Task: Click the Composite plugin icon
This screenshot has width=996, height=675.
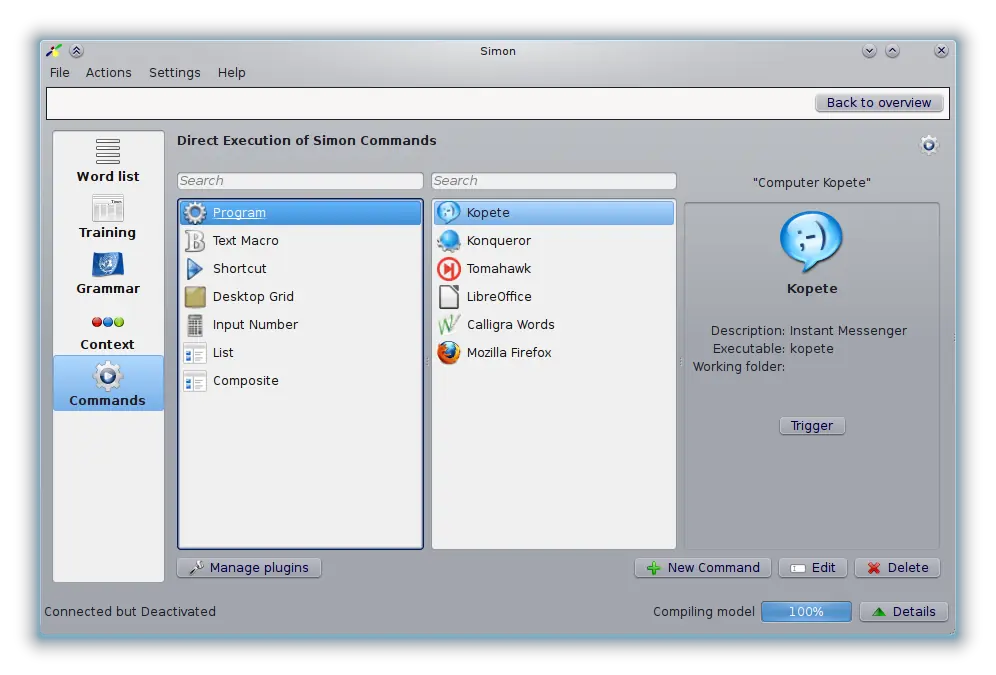Action: pyautogui.click(x=195, y=381)
